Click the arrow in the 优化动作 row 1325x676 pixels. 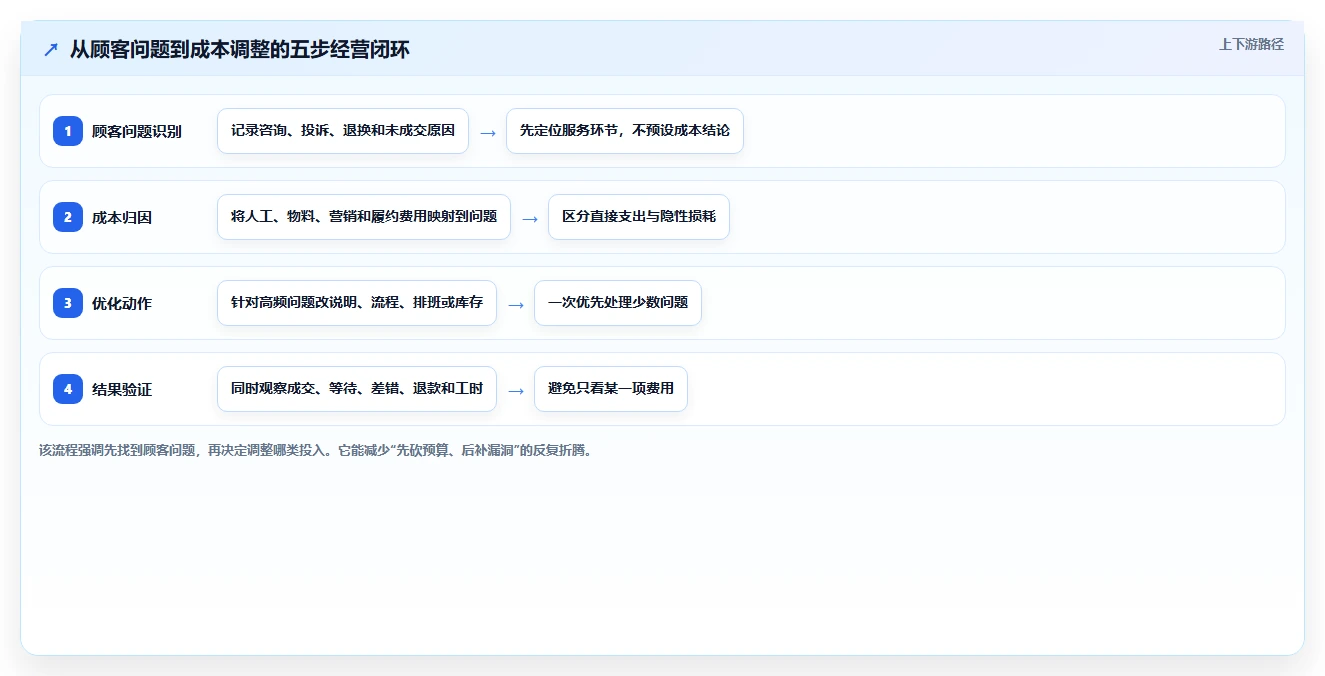[x=516, y=304]
